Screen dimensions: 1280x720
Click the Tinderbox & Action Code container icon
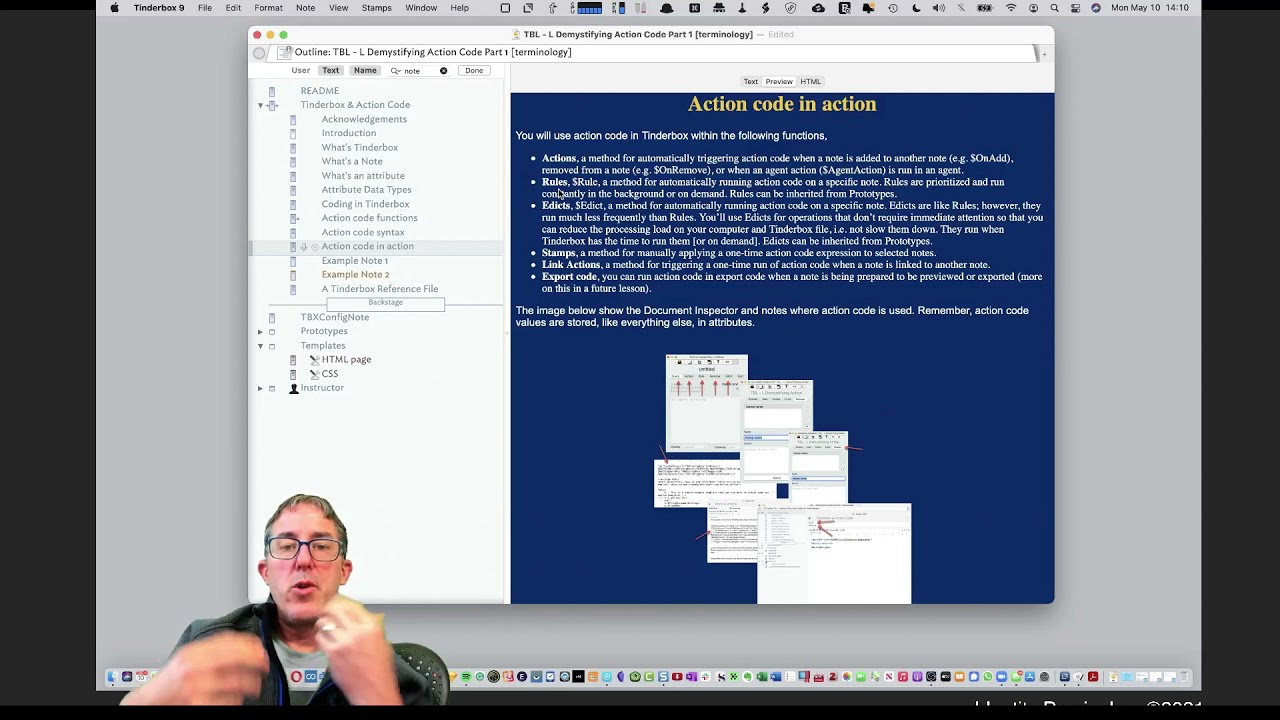pos(272,105)
